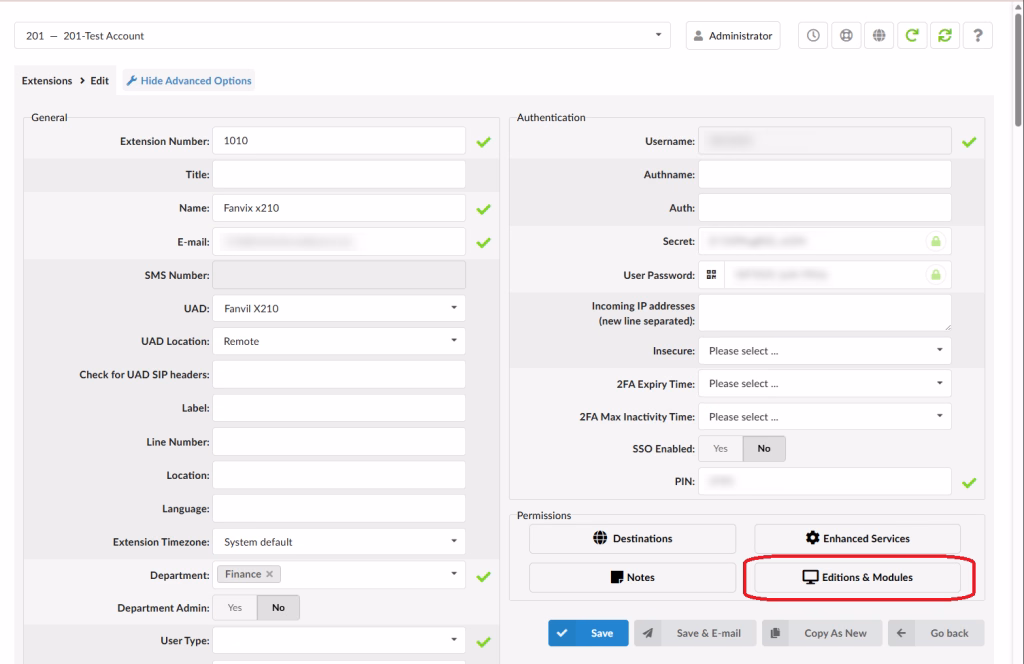Image resolution: width=1024 pixels, height=664 pixels.
Task: Click the Auth input field
Action: pos(825,208)
